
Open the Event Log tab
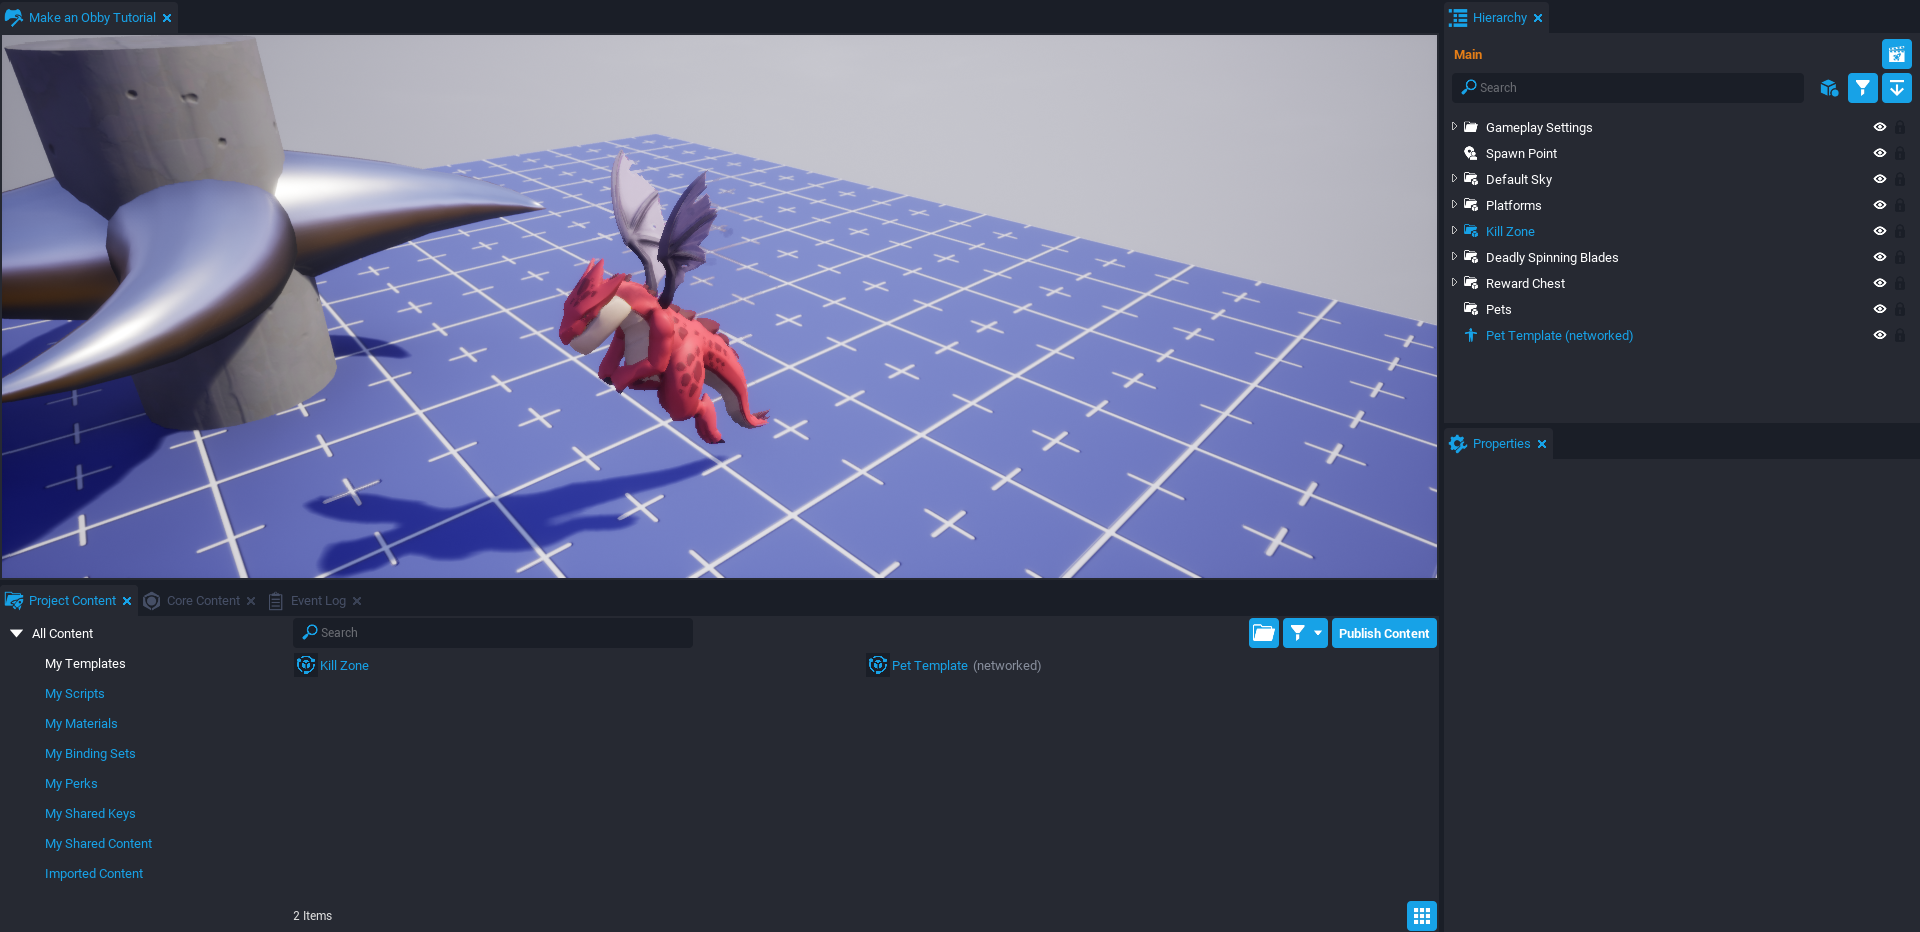coord(318,601)
